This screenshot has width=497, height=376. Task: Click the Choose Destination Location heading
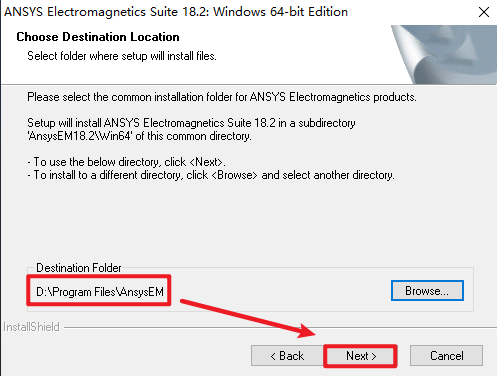click(98, 37)
